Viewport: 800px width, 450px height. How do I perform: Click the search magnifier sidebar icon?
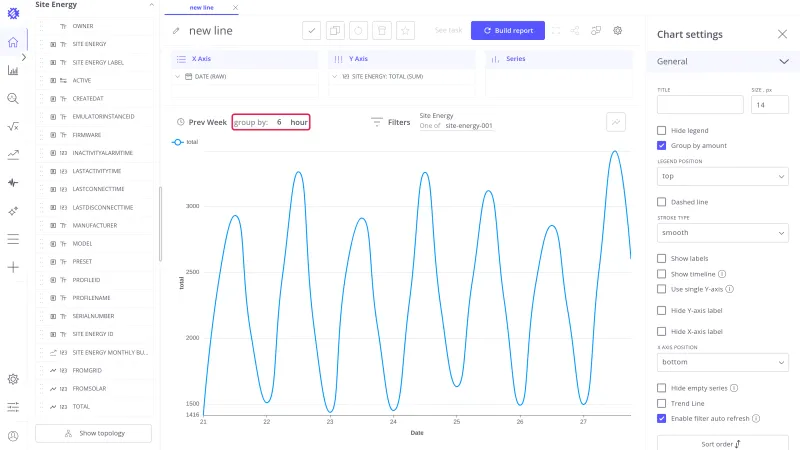13,98
